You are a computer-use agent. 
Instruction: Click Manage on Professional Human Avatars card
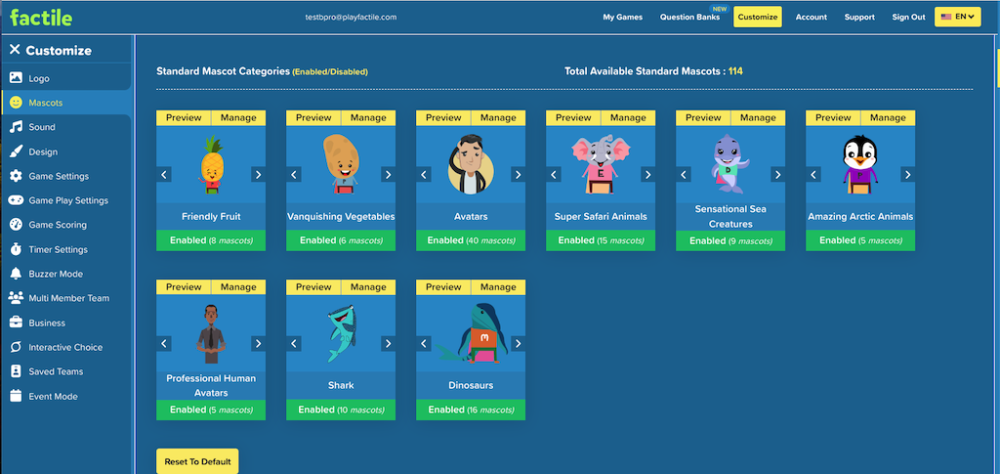pos(239,287)
